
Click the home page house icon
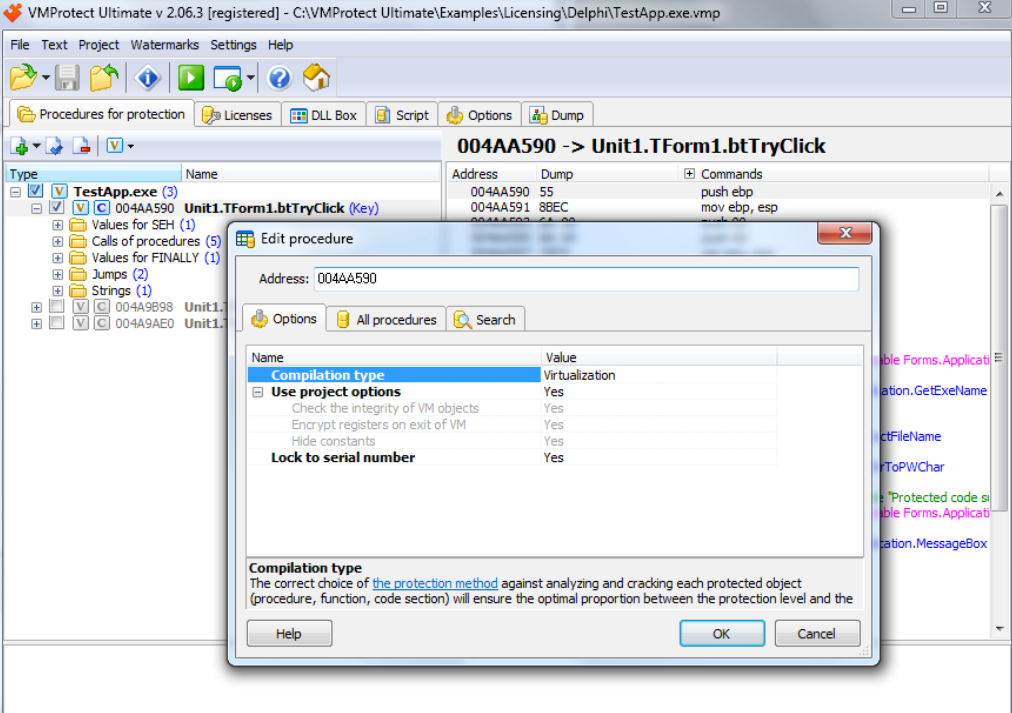(x=316, y=78)
